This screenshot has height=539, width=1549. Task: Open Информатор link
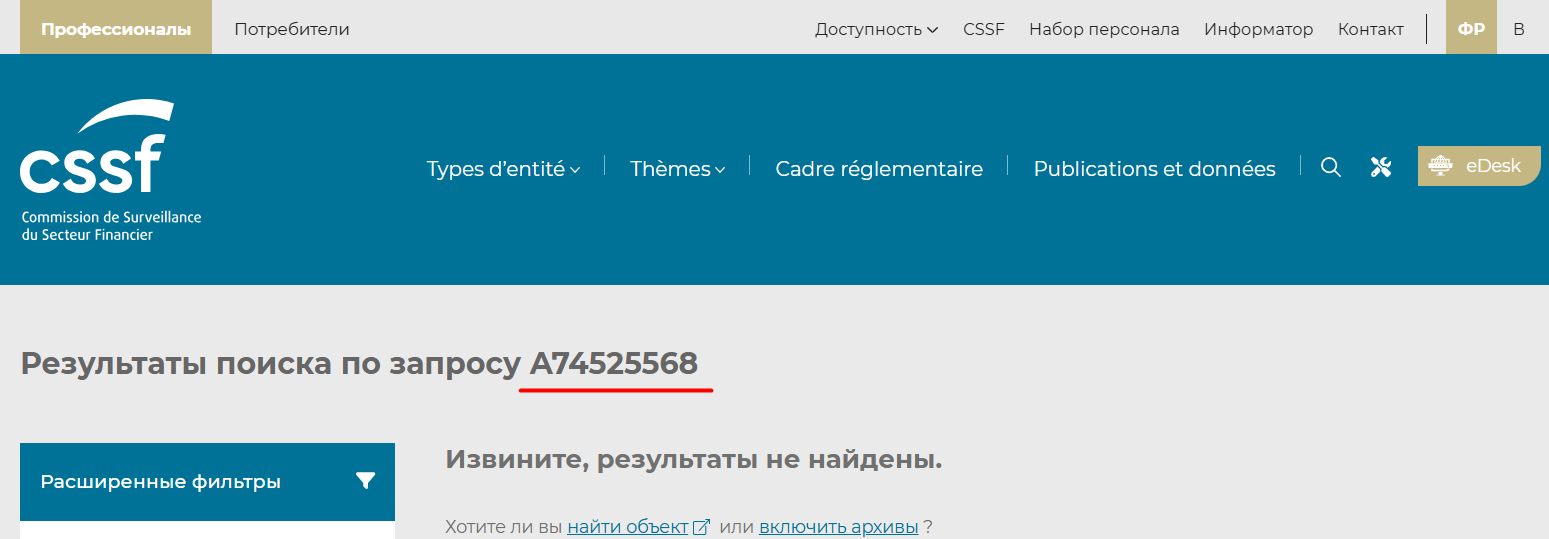coord(1258,29)
